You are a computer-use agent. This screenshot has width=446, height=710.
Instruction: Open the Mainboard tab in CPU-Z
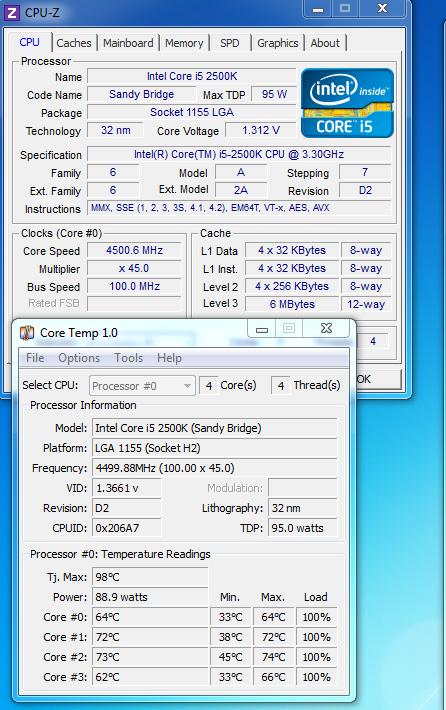128,43
